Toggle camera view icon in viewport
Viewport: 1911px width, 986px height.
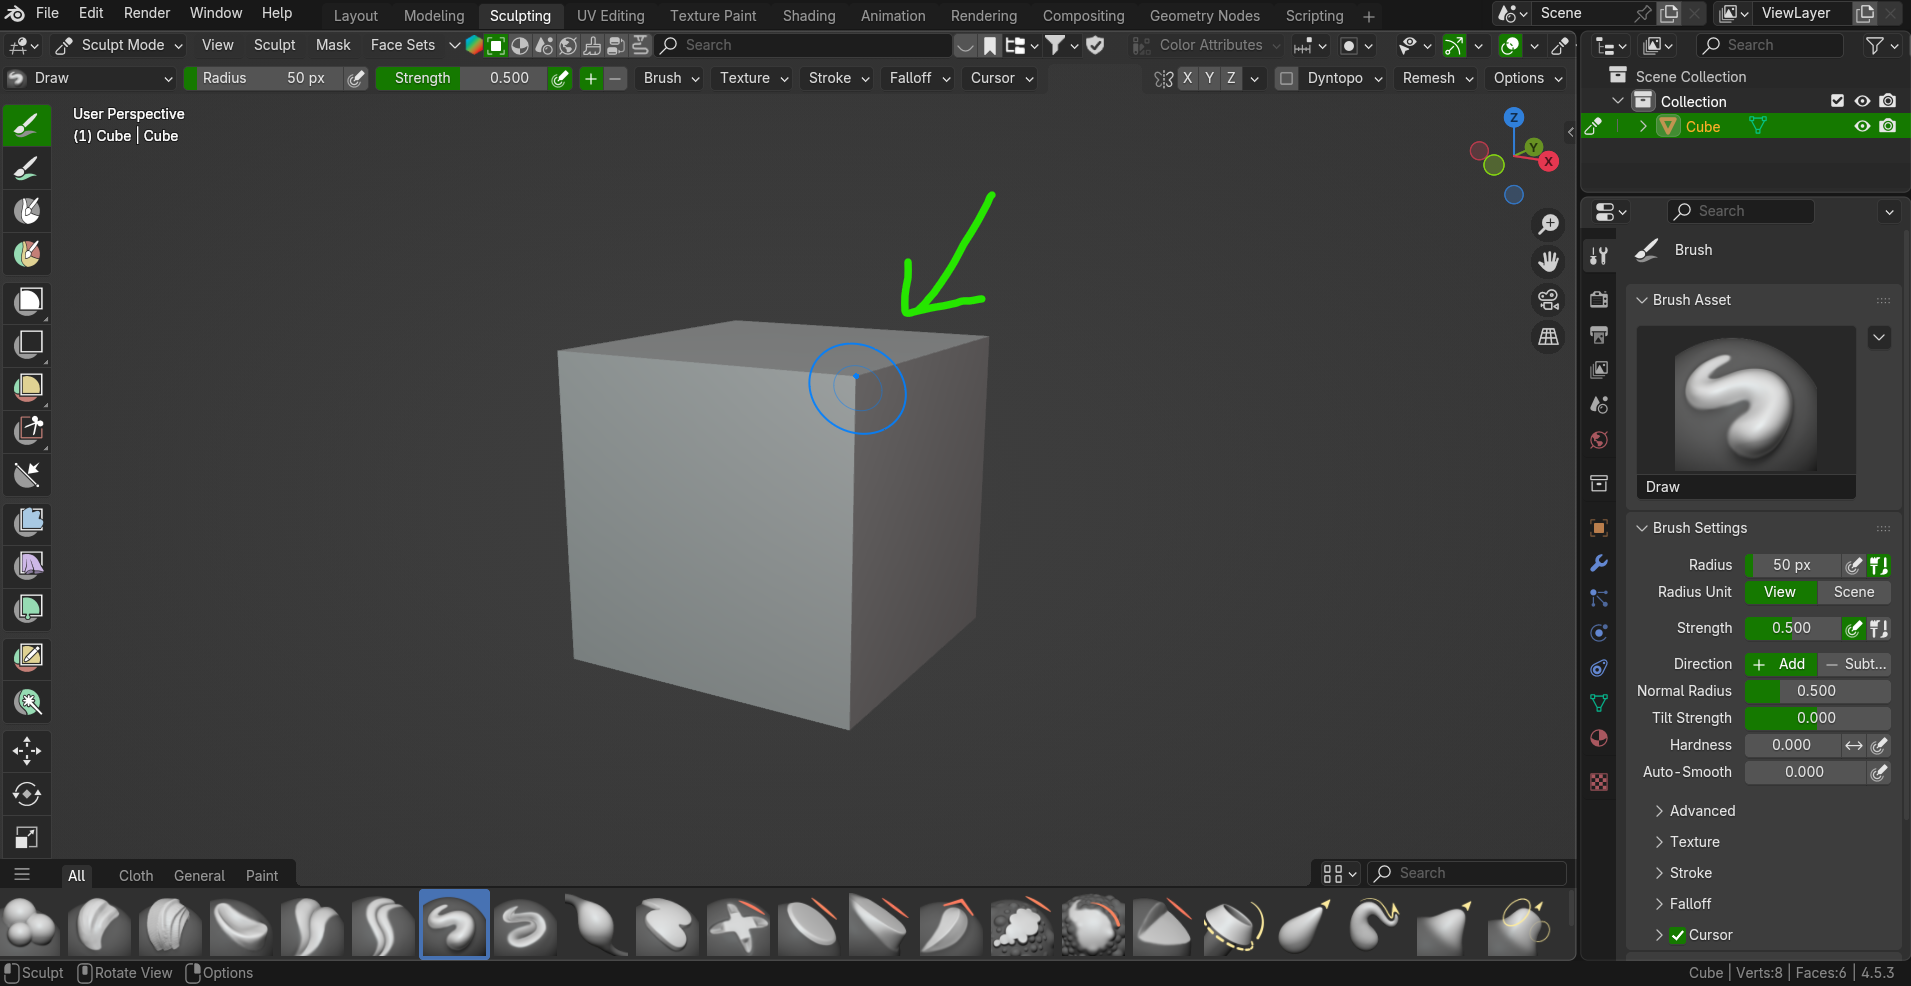[1548, 299]
